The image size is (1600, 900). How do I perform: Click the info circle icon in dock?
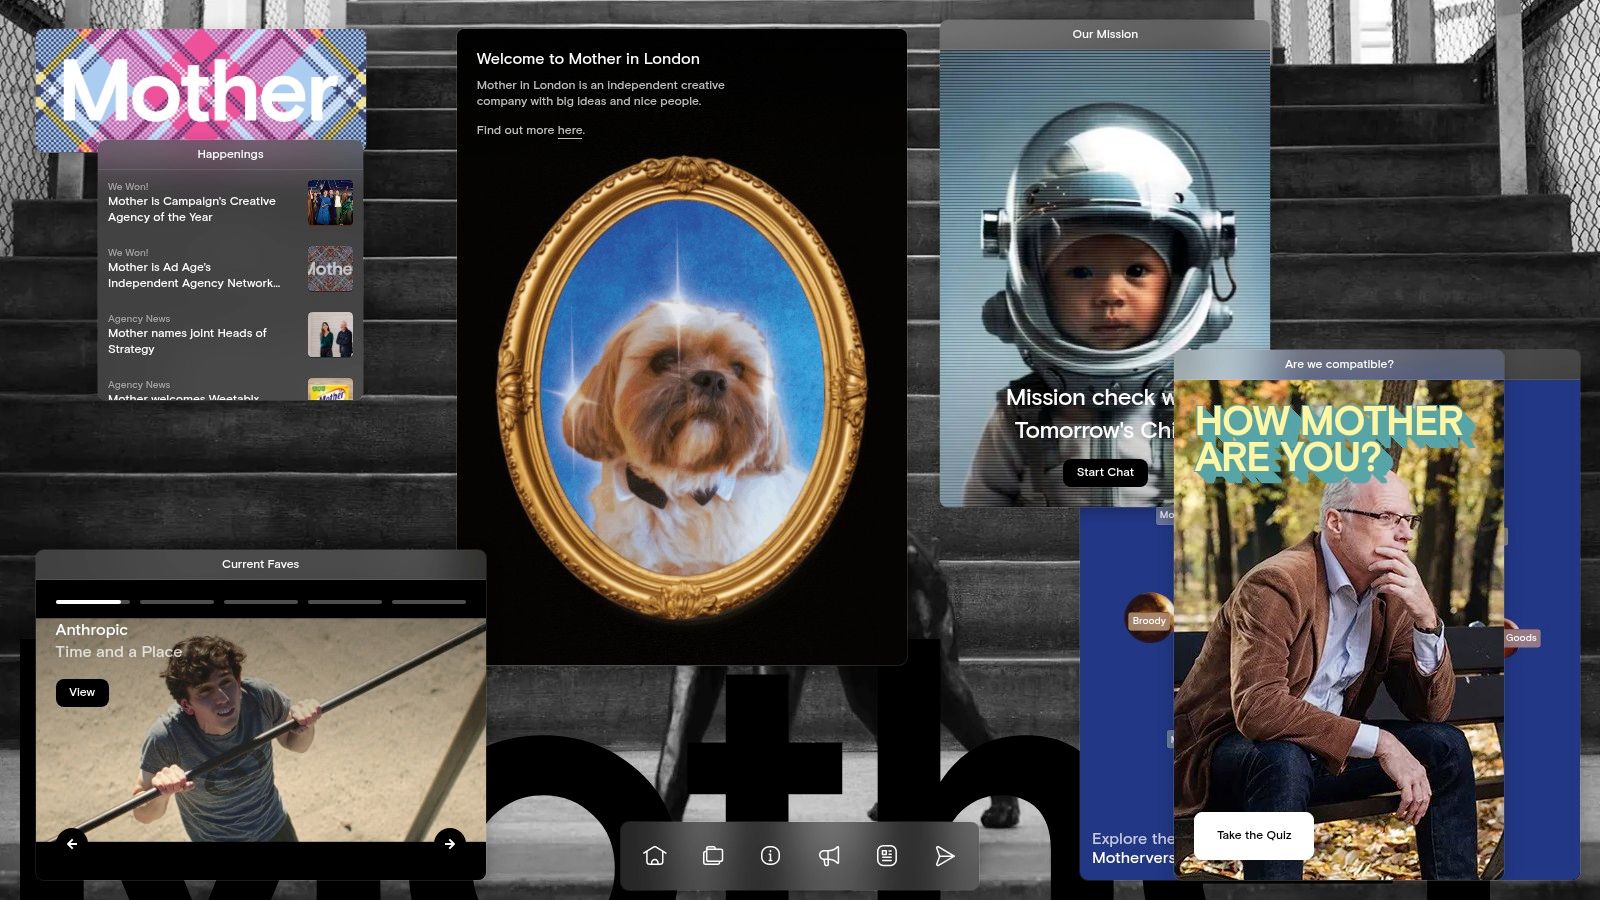click(770, 856)
